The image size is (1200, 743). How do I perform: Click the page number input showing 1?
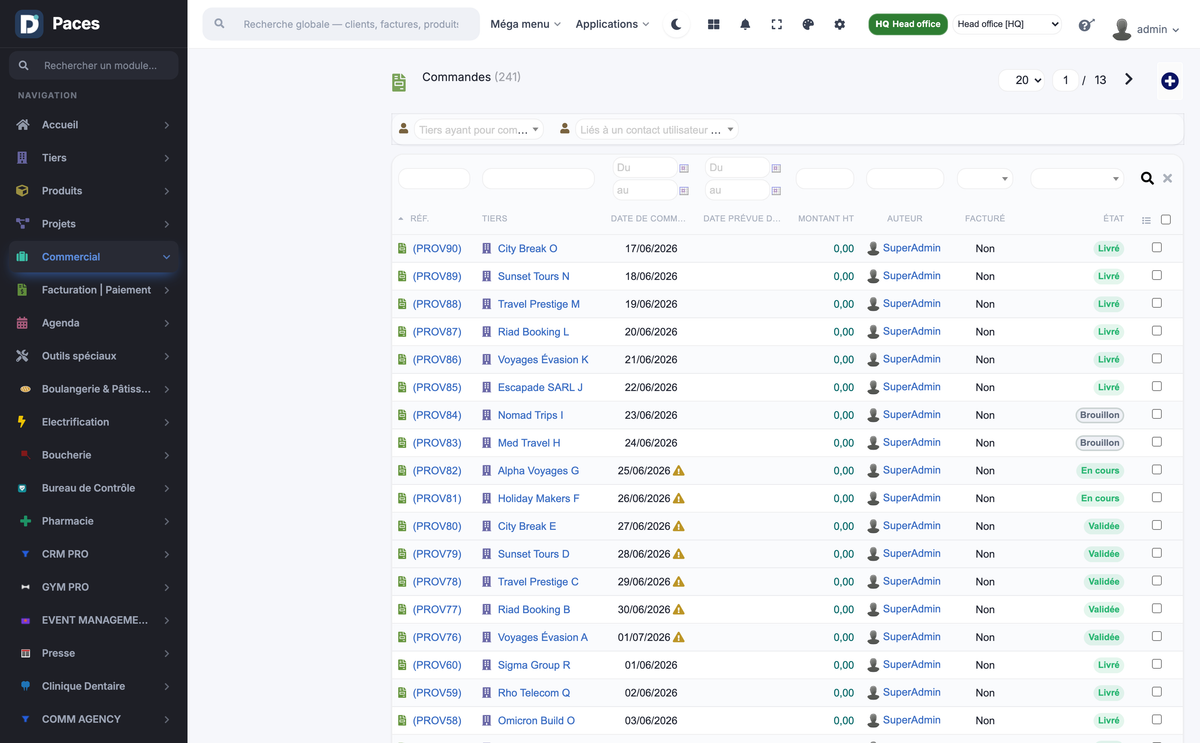pos(1066,80)
